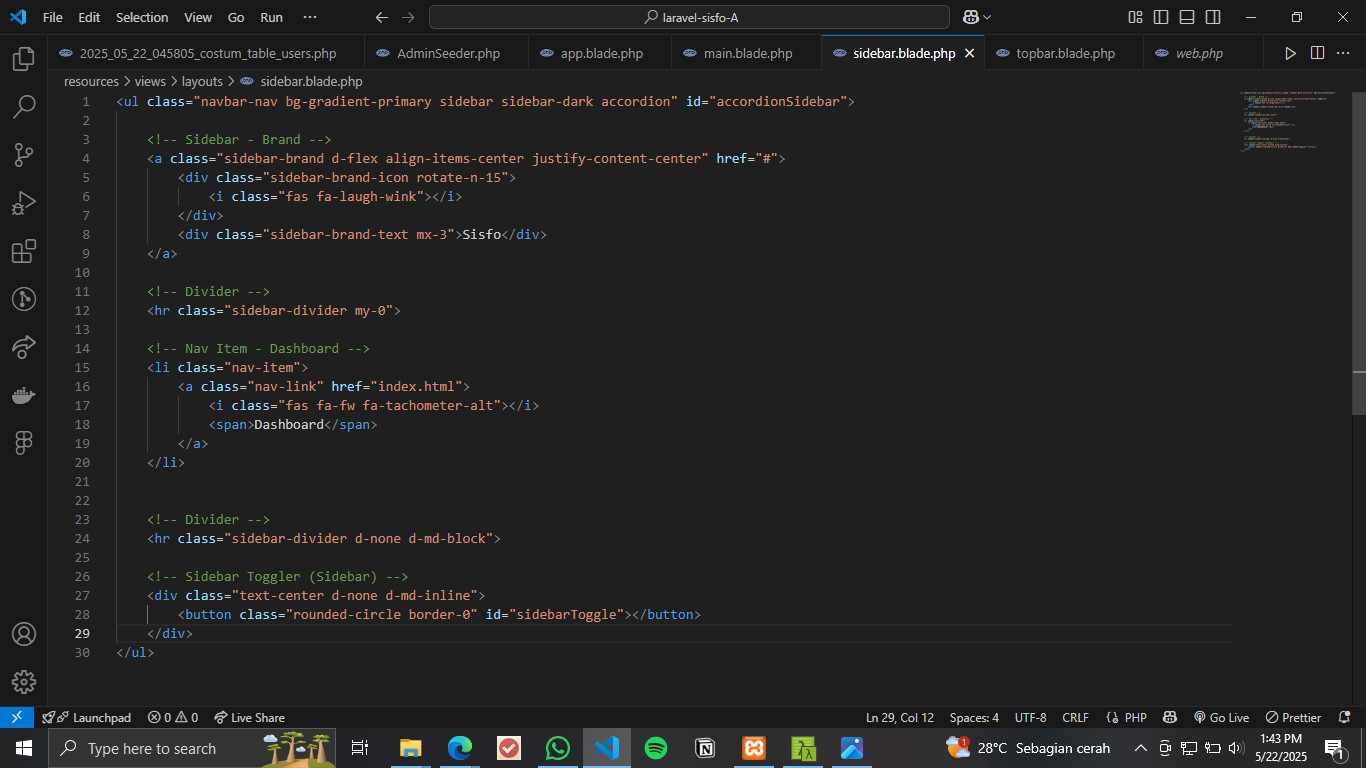Open the Explorer view in activity bar

(24, 59)
